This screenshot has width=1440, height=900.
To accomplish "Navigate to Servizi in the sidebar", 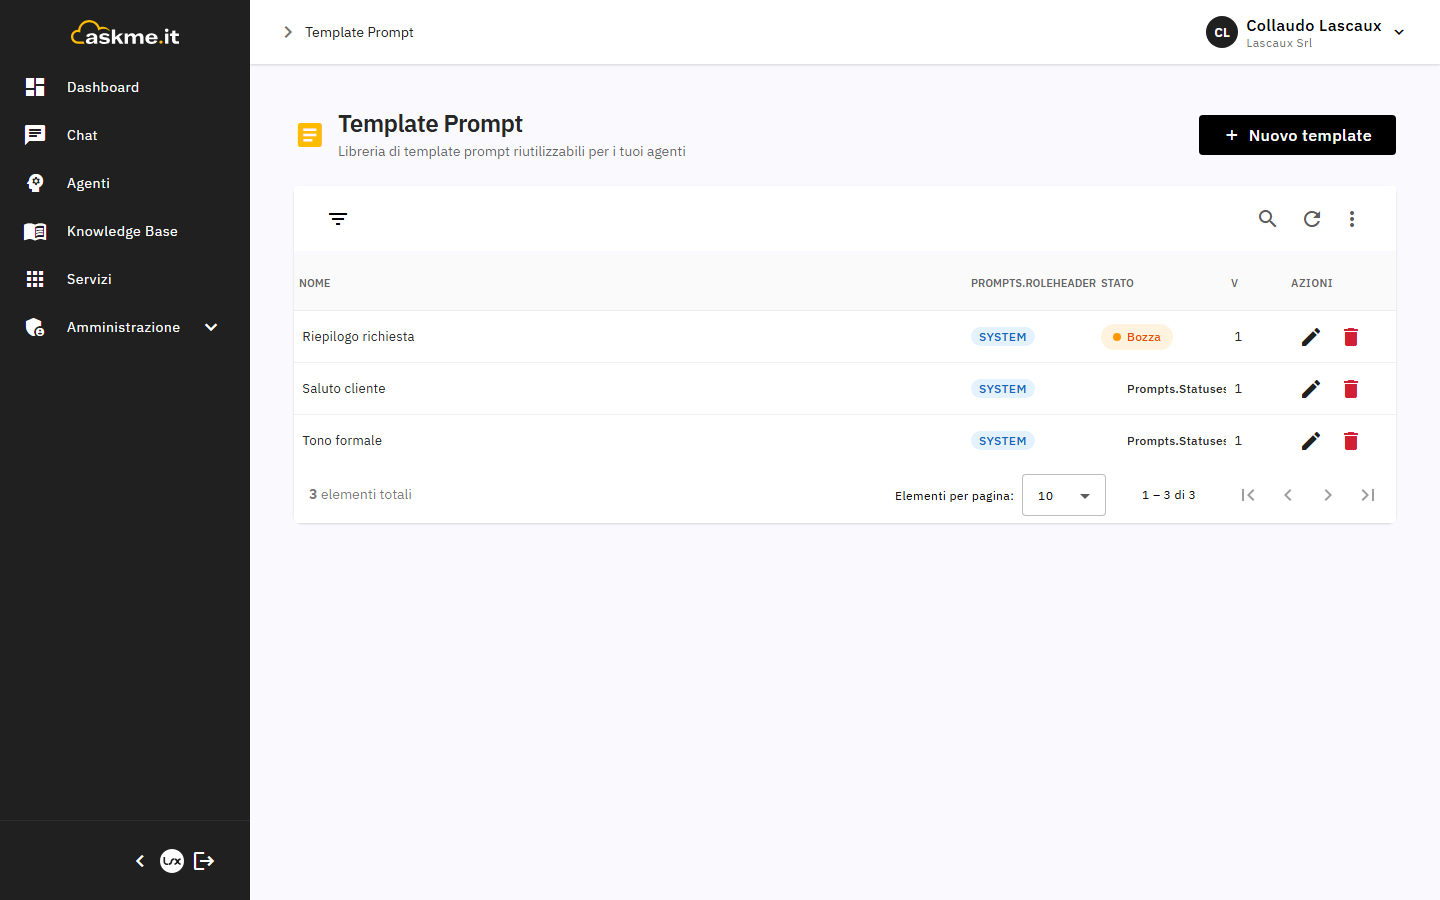I will click(x=125, y=279).
